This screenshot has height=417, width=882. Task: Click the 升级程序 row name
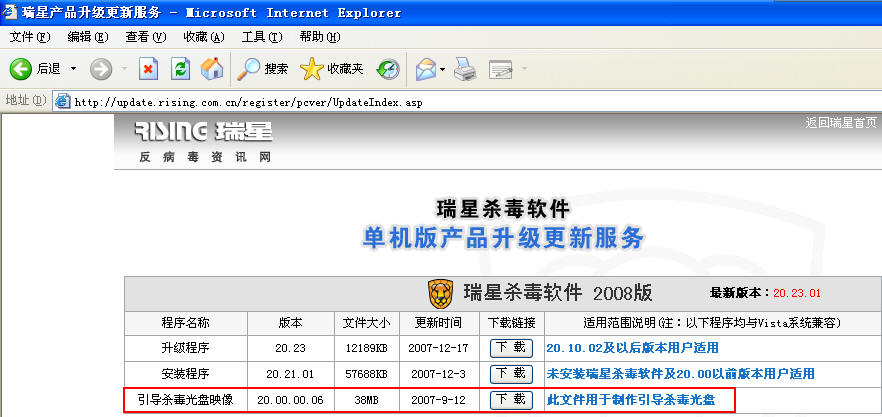(185, 348)
